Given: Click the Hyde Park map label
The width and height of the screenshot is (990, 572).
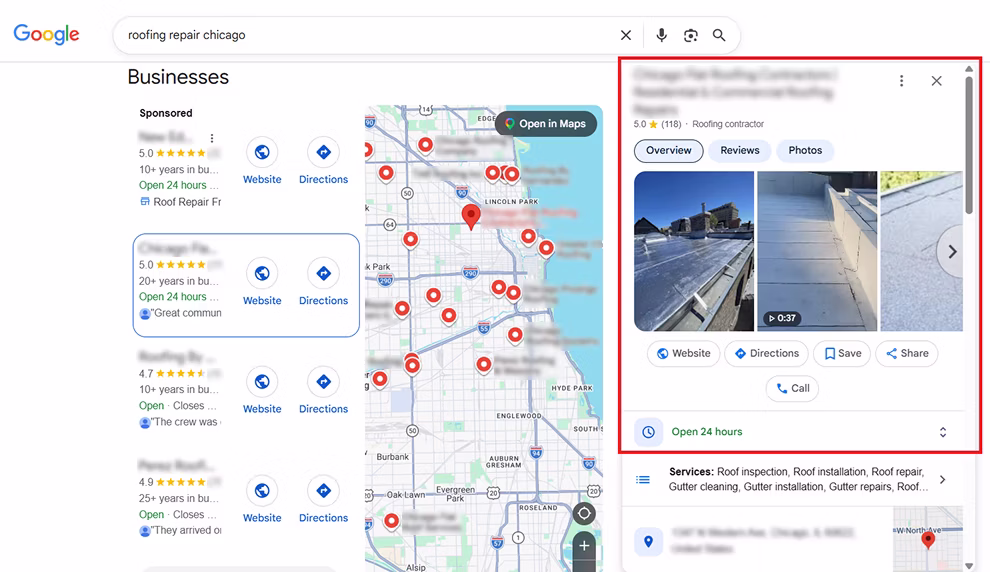Looking at the screenshot, I should [572, 388].
